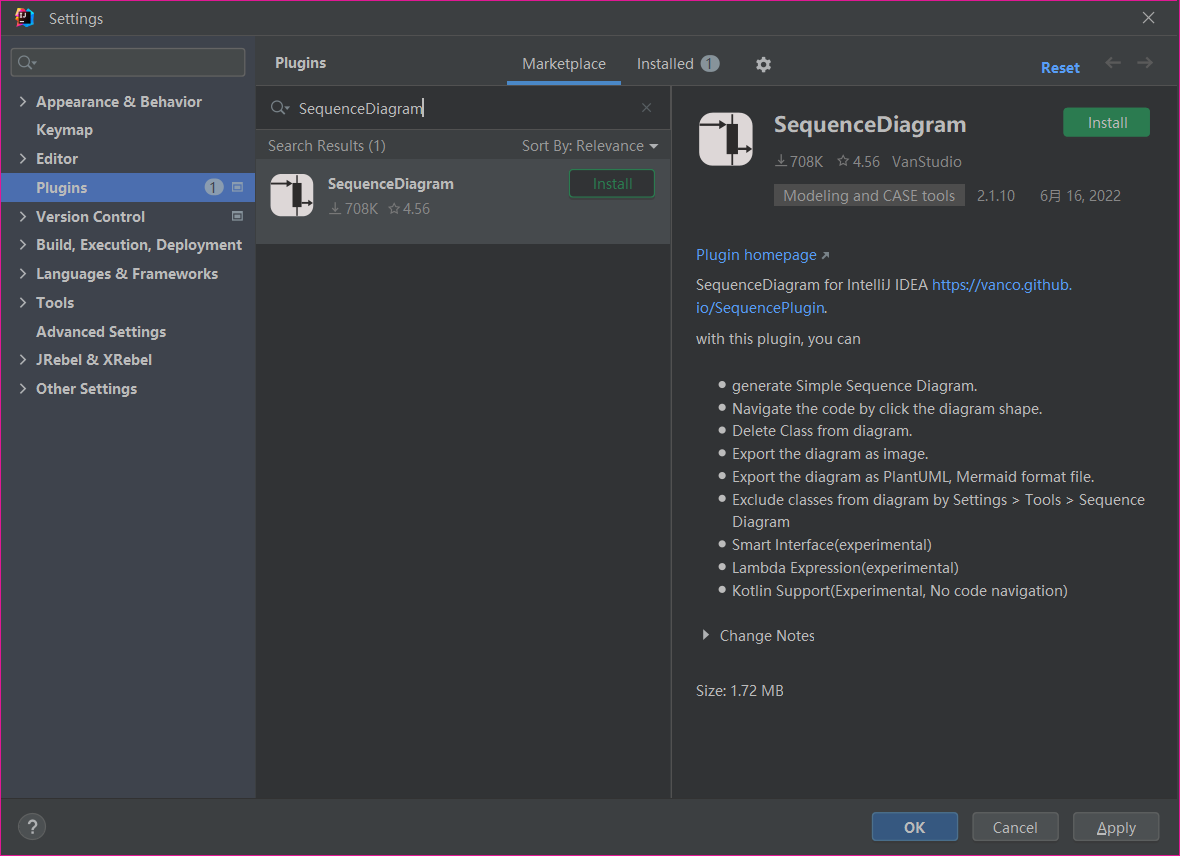Expand the Change Notes section
Screen dimensions: 1180x856
(x=705, y=635)
